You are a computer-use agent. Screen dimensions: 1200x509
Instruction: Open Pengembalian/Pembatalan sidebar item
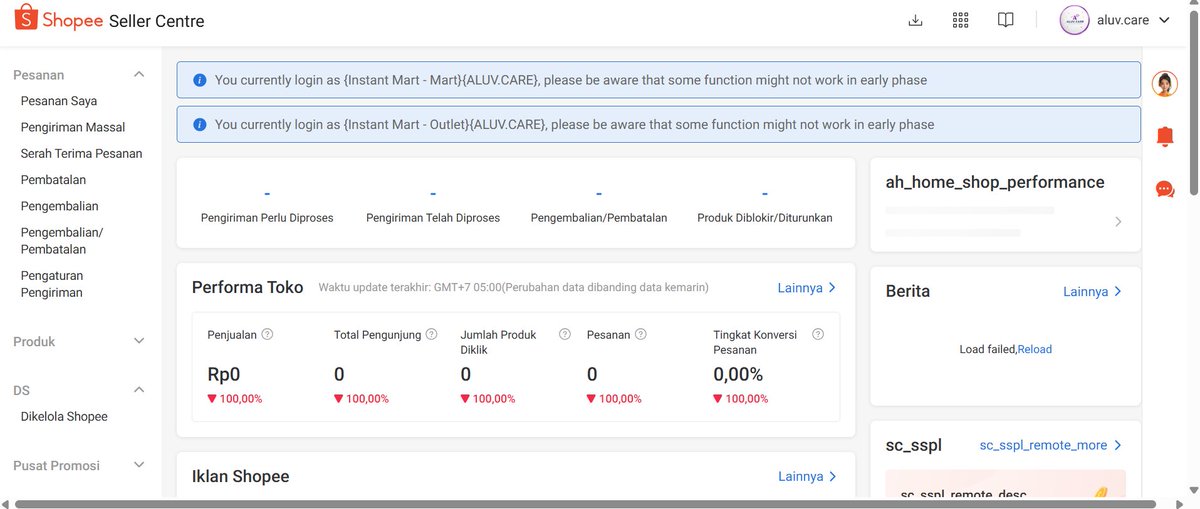pyautogui.click(x=62, y=241)
